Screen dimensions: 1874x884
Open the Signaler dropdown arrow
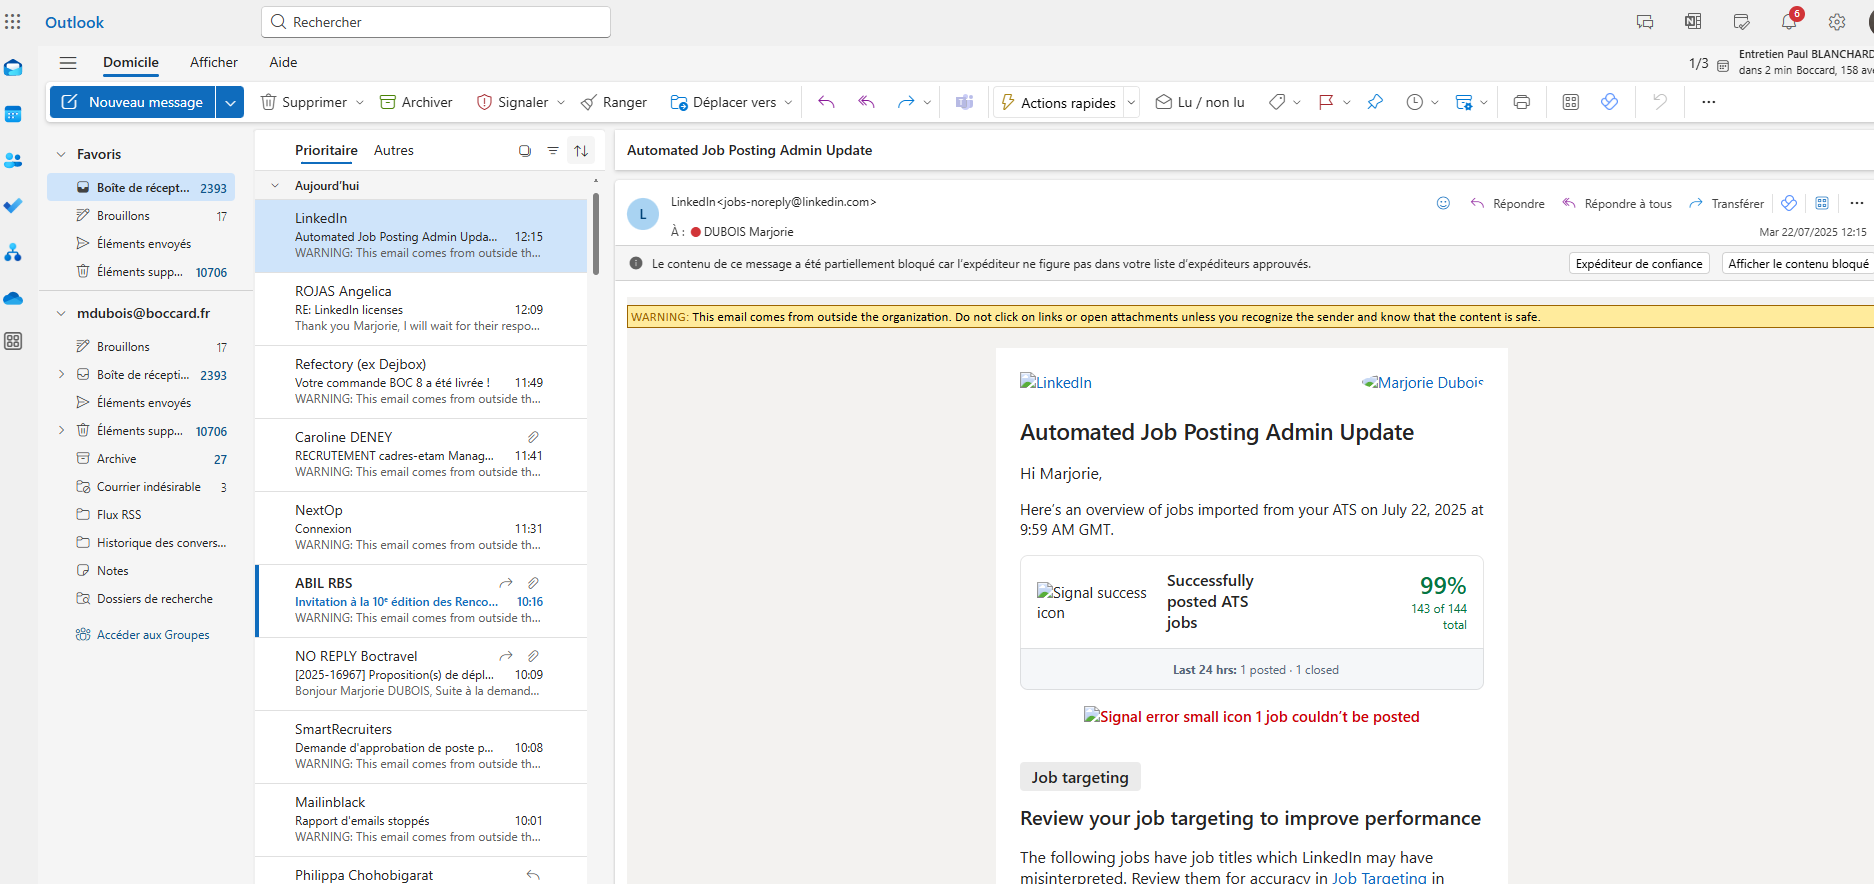tap(561, 102)
